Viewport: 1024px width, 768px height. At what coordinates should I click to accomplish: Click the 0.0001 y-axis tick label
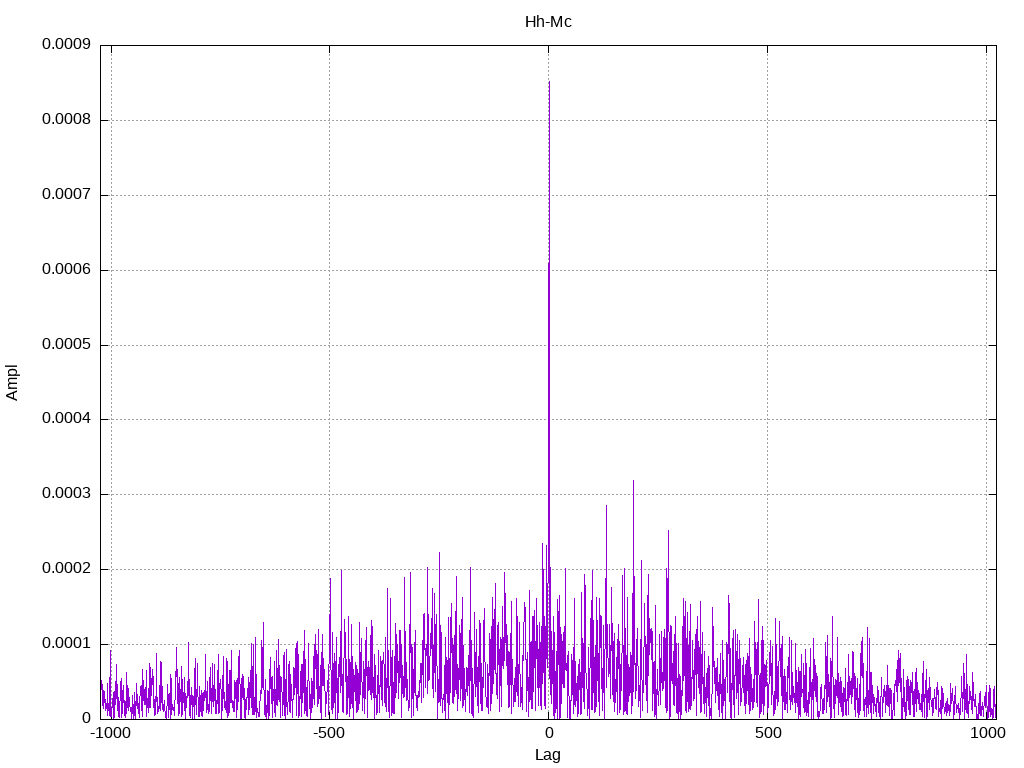pyautogui.click(x=66, y=644)
